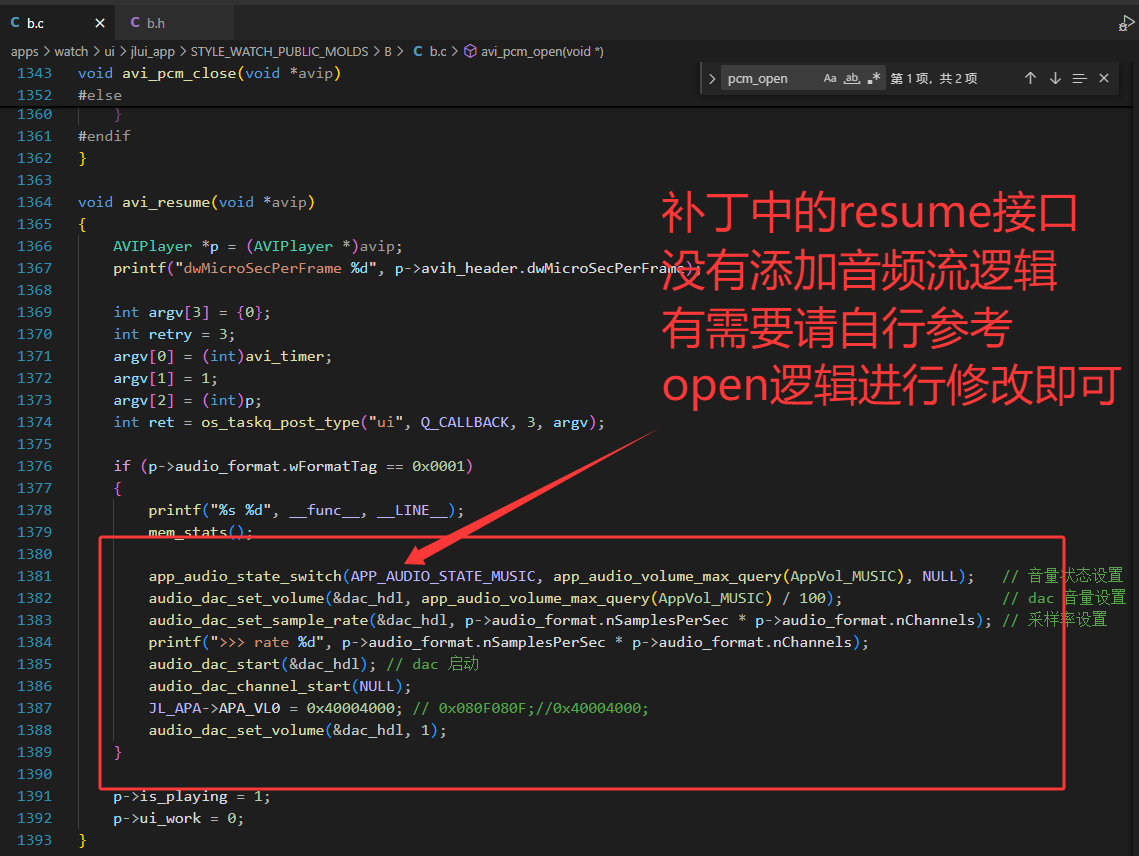Close the b.c editor tab
This screenshot has height=856, width=1139.
(100, 23)
